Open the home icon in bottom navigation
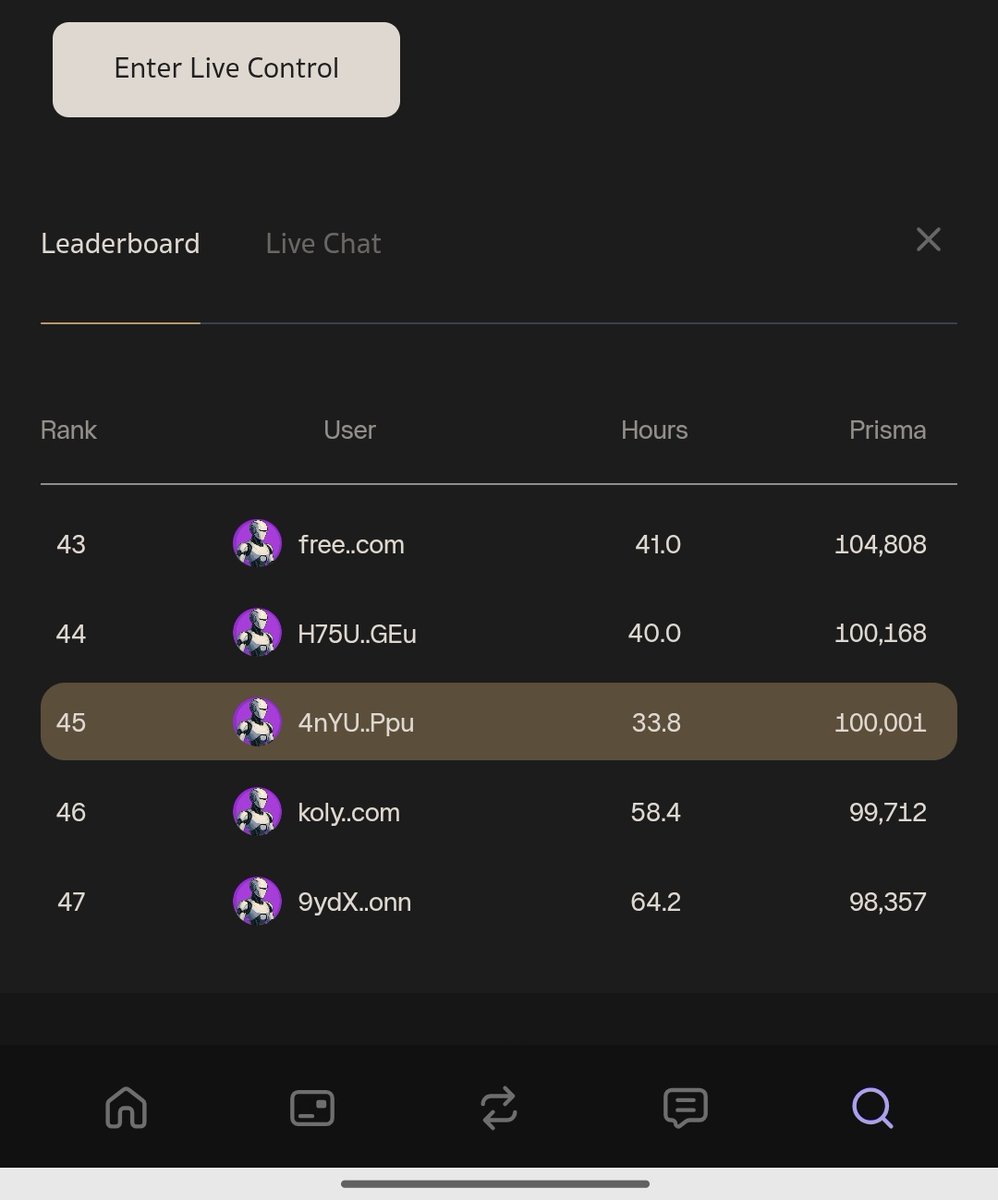The height and width of the screenshot is (1200, 998). click(126, 1108)
